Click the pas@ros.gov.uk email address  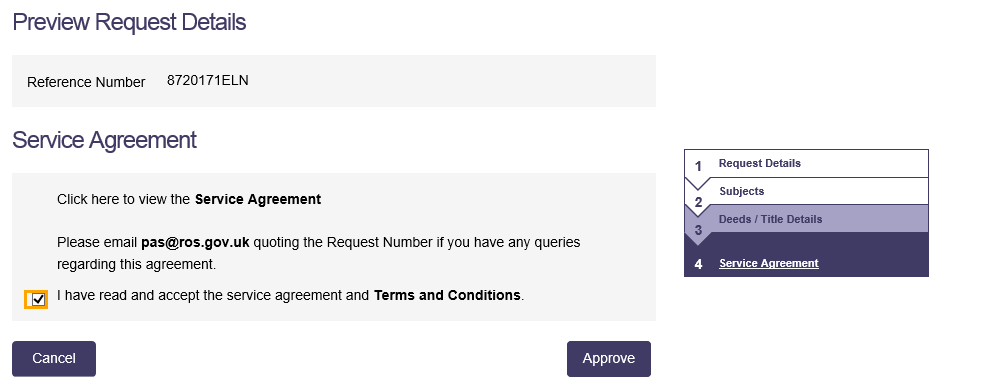pos(195,242)
